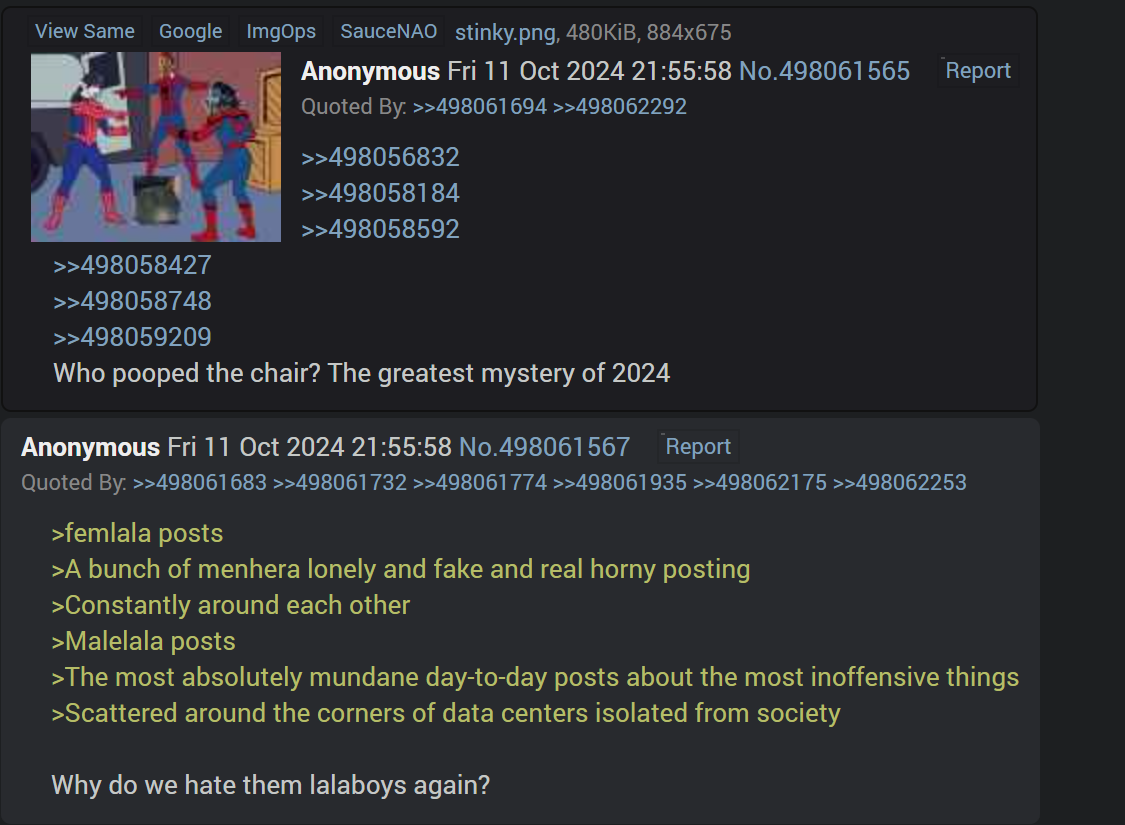Open the stinky.png file link

click(x=505, y=32)
